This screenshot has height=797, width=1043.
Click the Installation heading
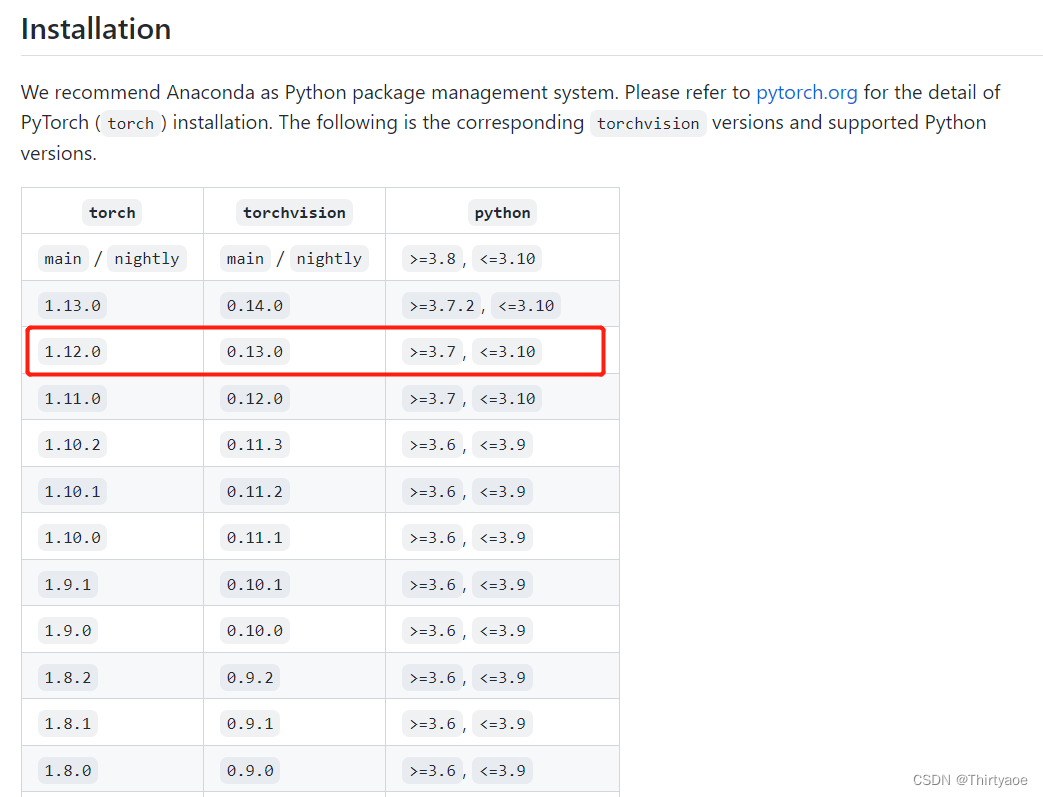coord(96,29)
